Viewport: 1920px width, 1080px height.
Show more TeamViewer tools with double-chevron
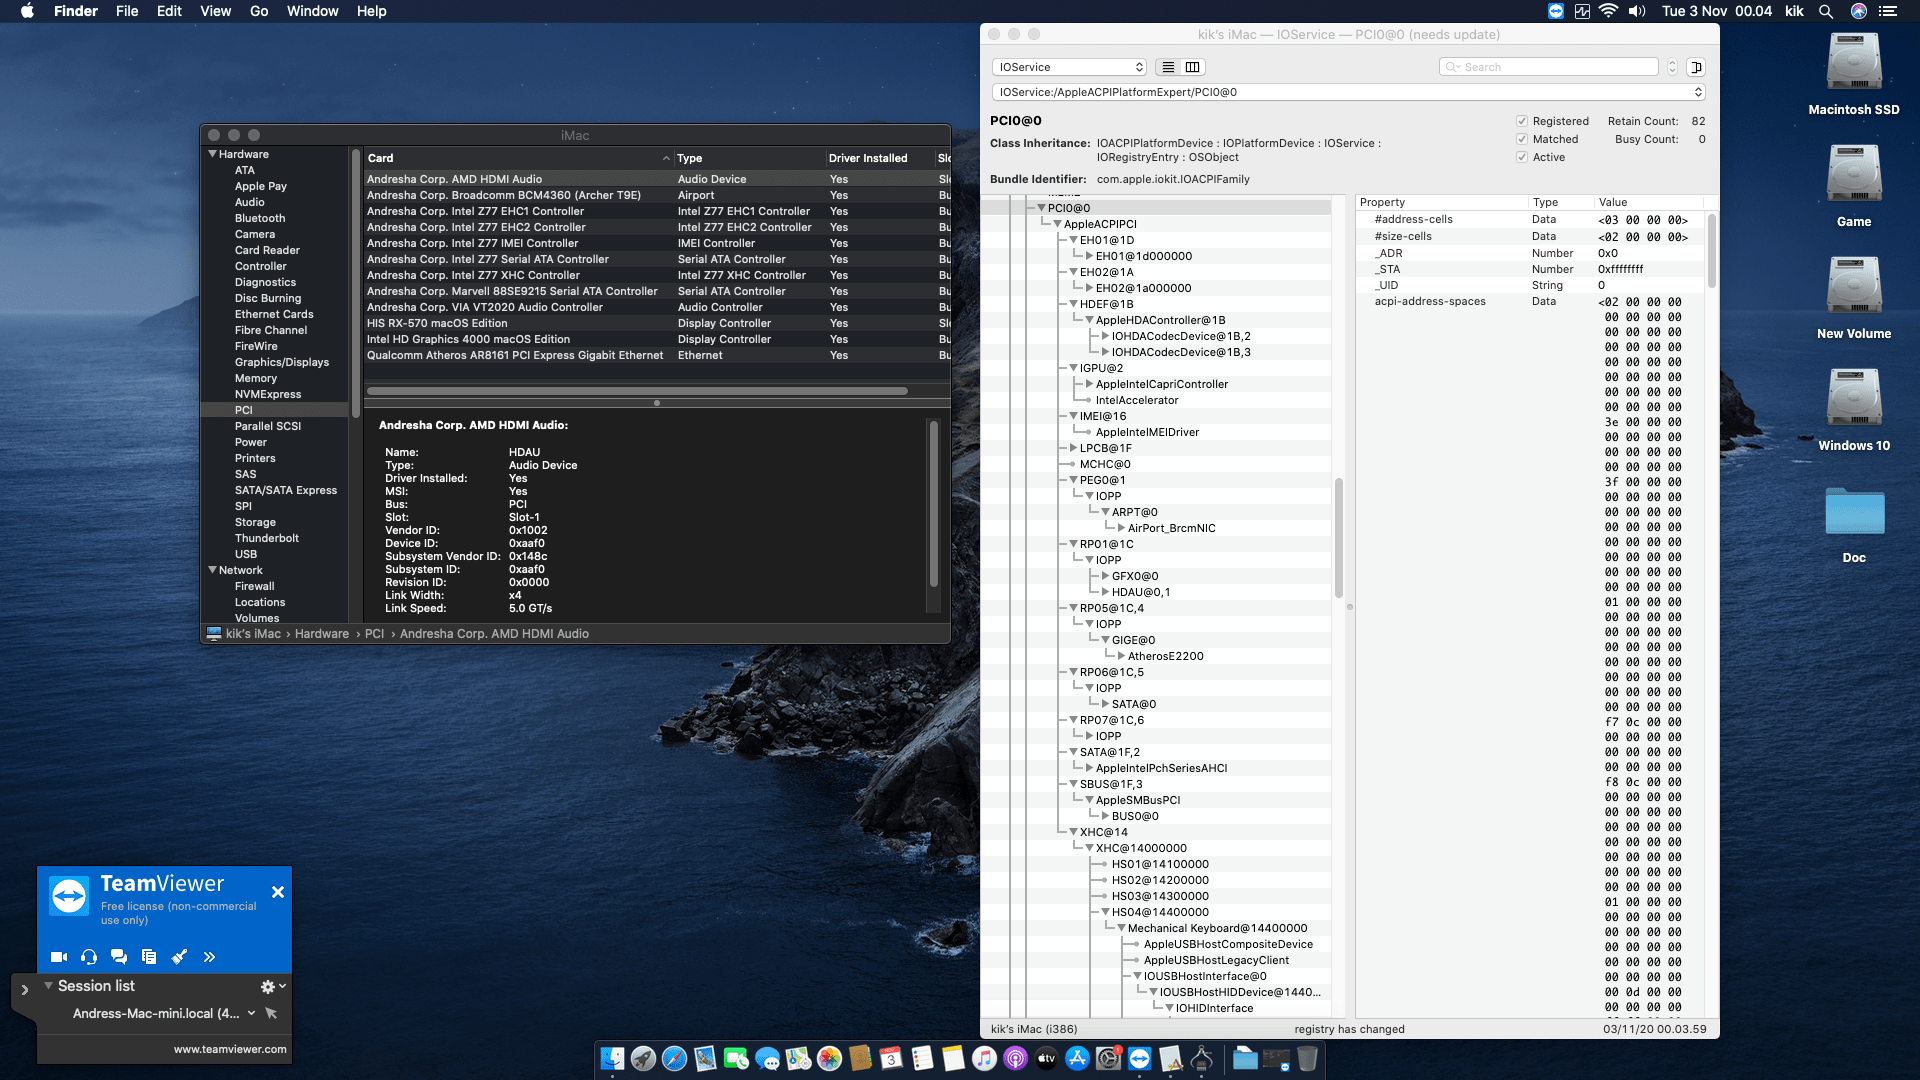pyautogui.click(x=209, y=957)
